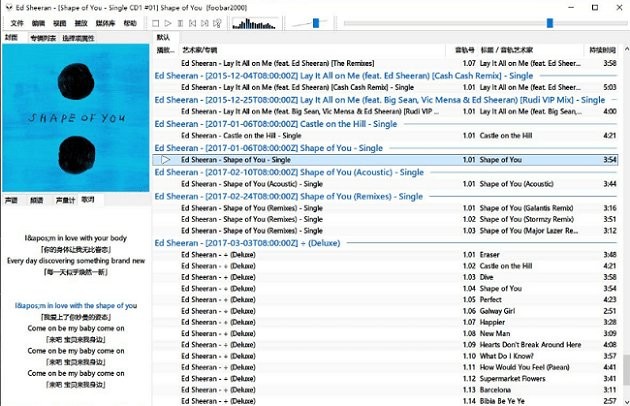630x406 pixels.
Task: Collapse the Shape of You (Remixes) group header
Action: click(x=288, y=196)
